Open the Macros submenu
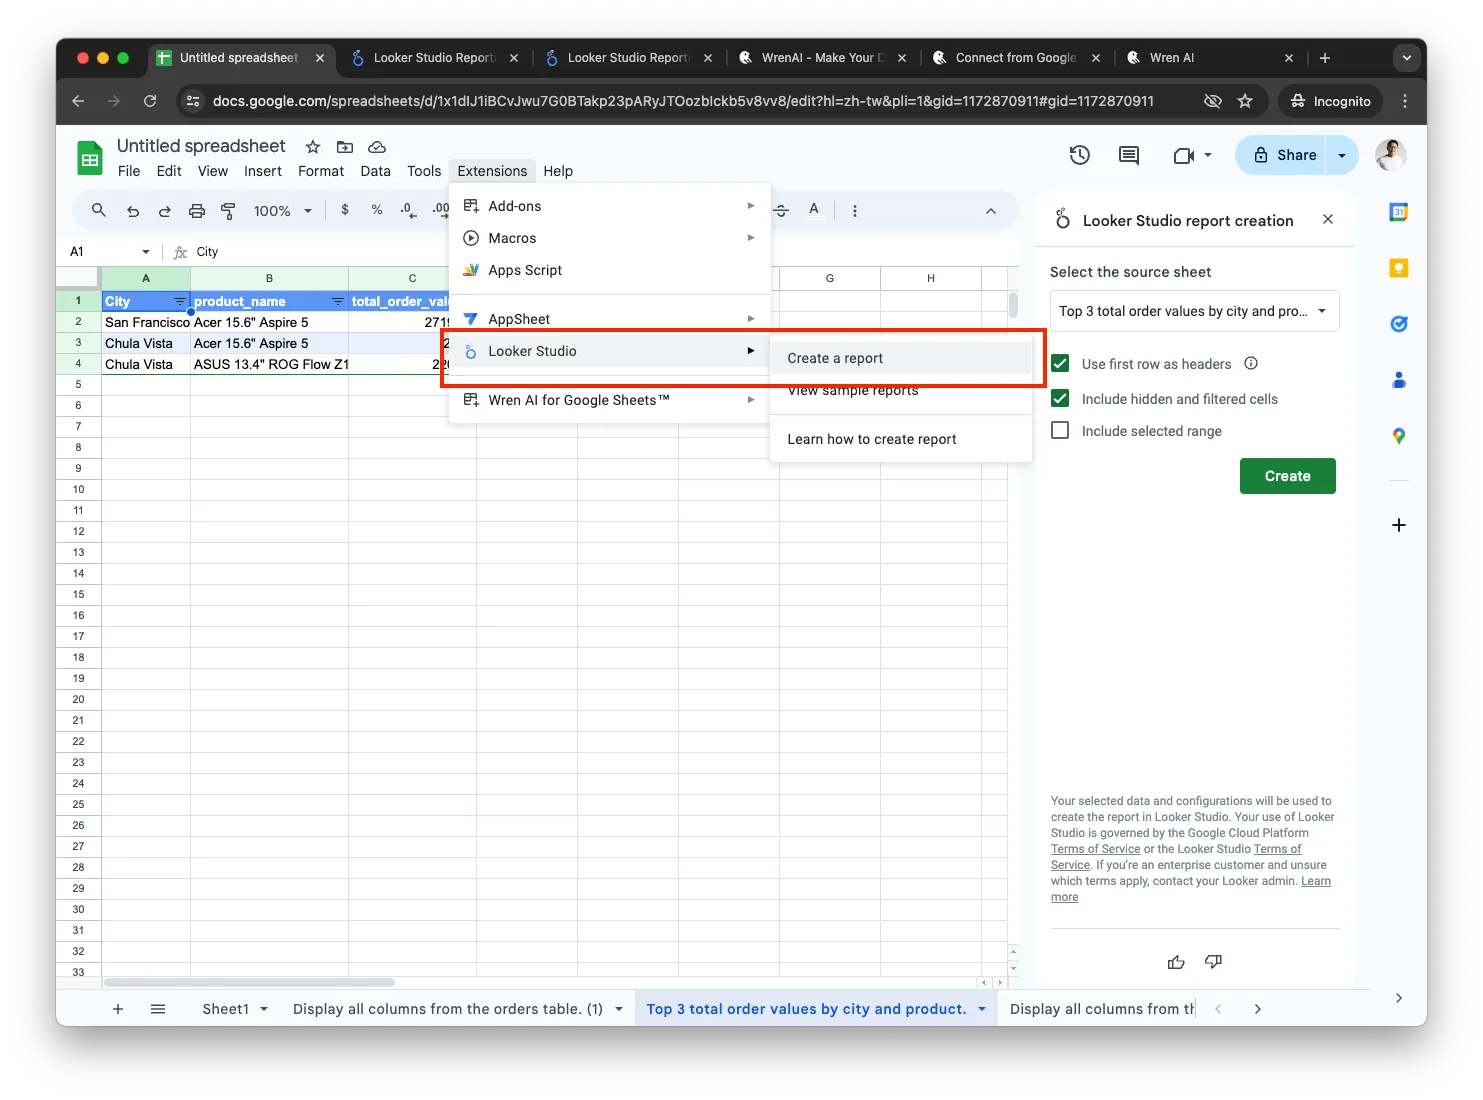 610,238
